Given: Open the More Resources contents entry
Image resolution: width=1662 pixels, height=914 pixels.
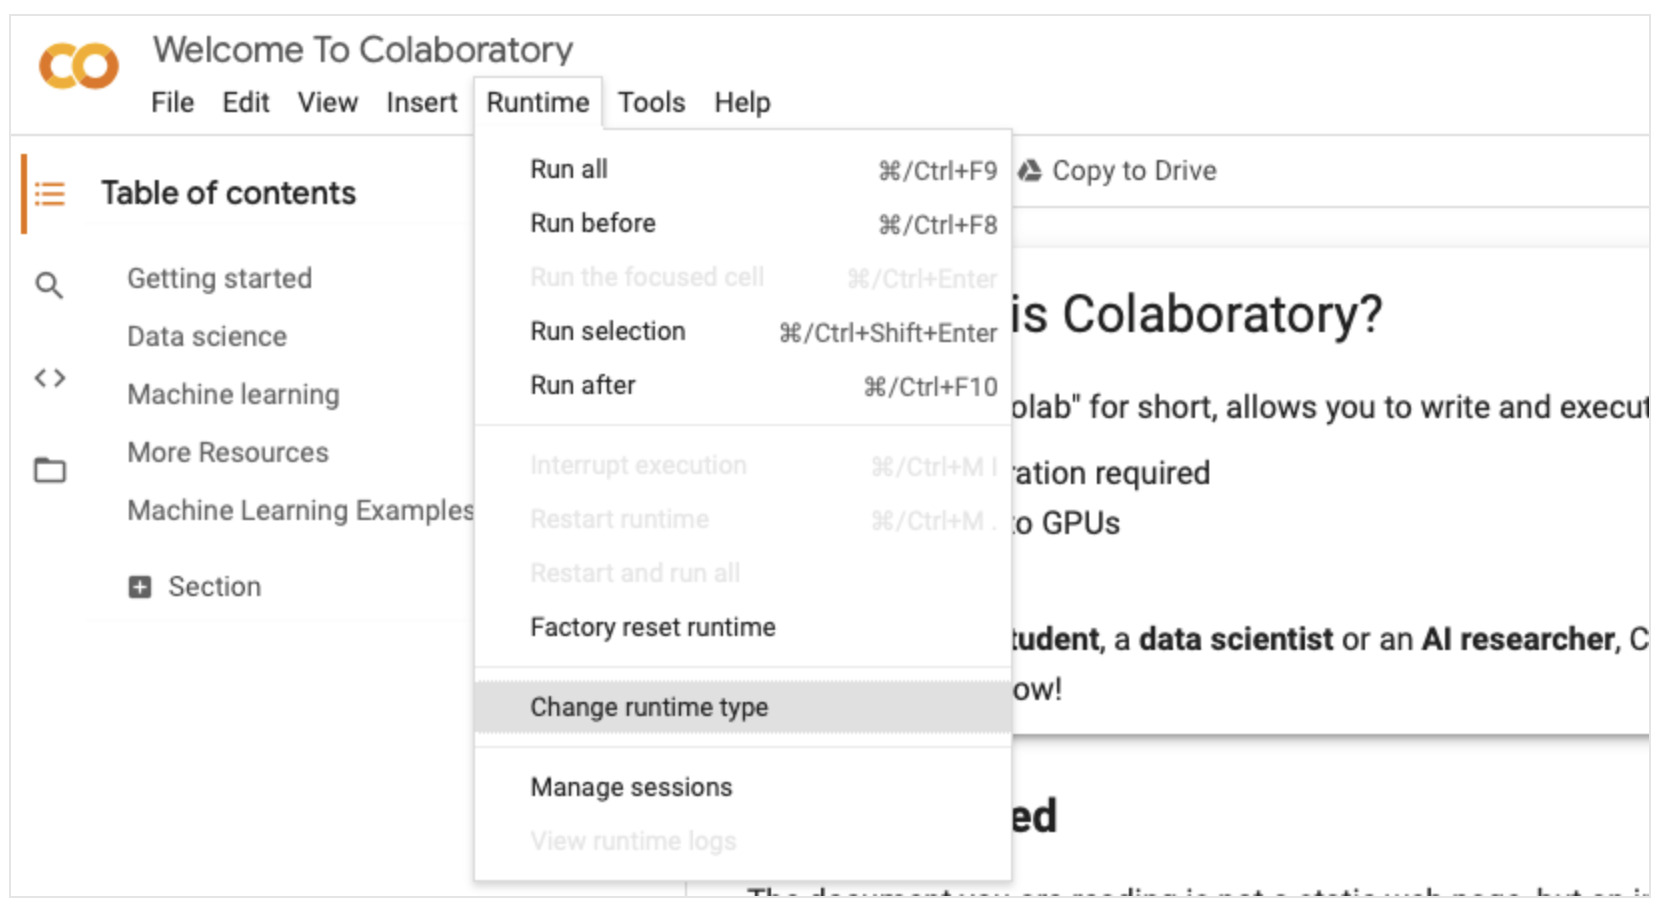Looking at the screenshot, I should point(228,452).
